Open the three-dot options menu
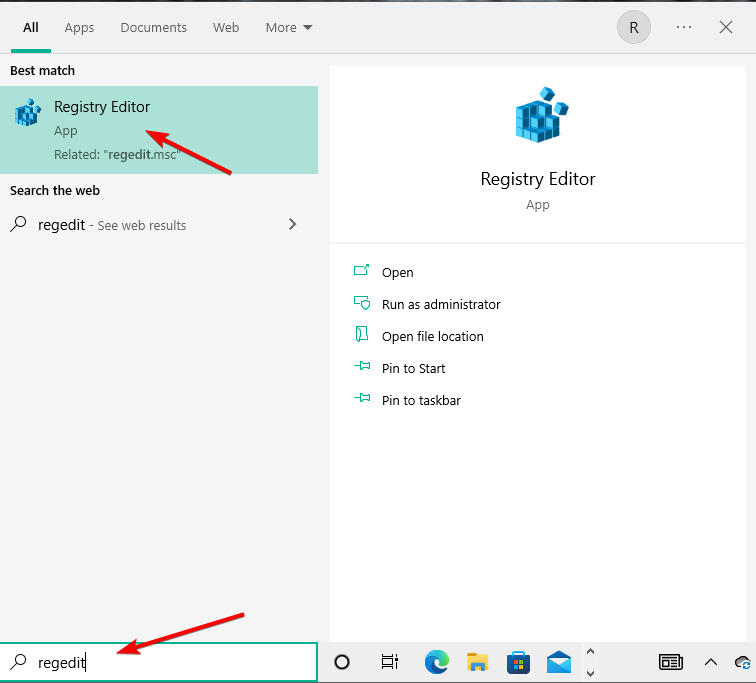Viewport: 756px width, 683px height. pyautogui.click(x=684, y=27)
